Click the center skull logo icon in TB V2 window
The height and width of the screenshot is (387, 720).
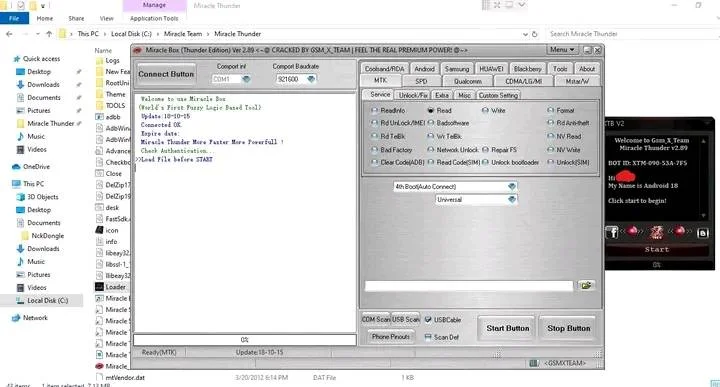pyautogui.click(x=657, y=232)
